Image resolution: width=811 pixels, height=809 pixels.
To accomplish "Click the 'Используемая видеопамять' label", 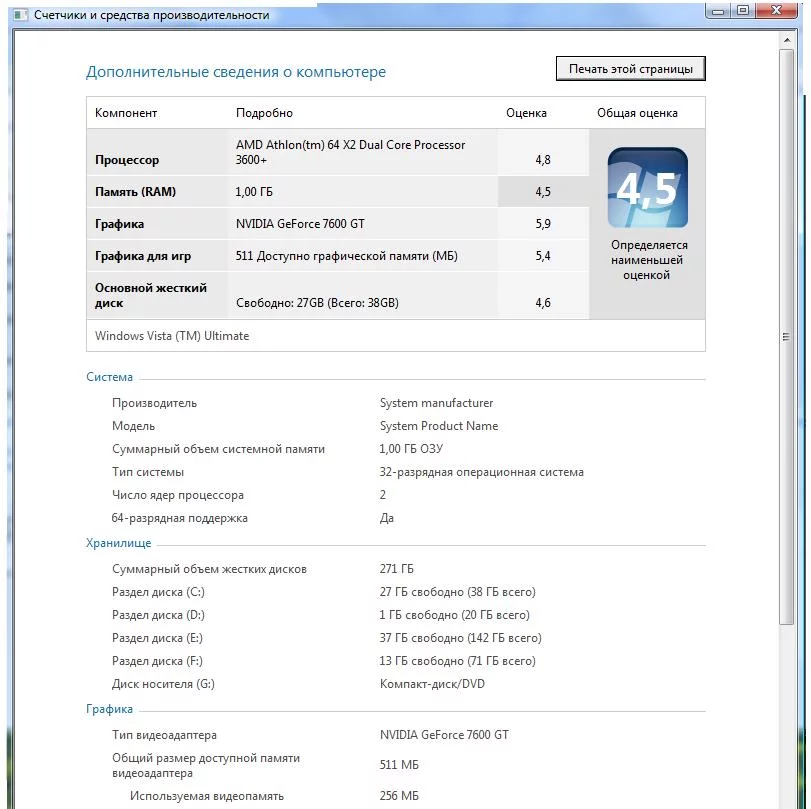I will pyautogui.click(x=206, y=796).
